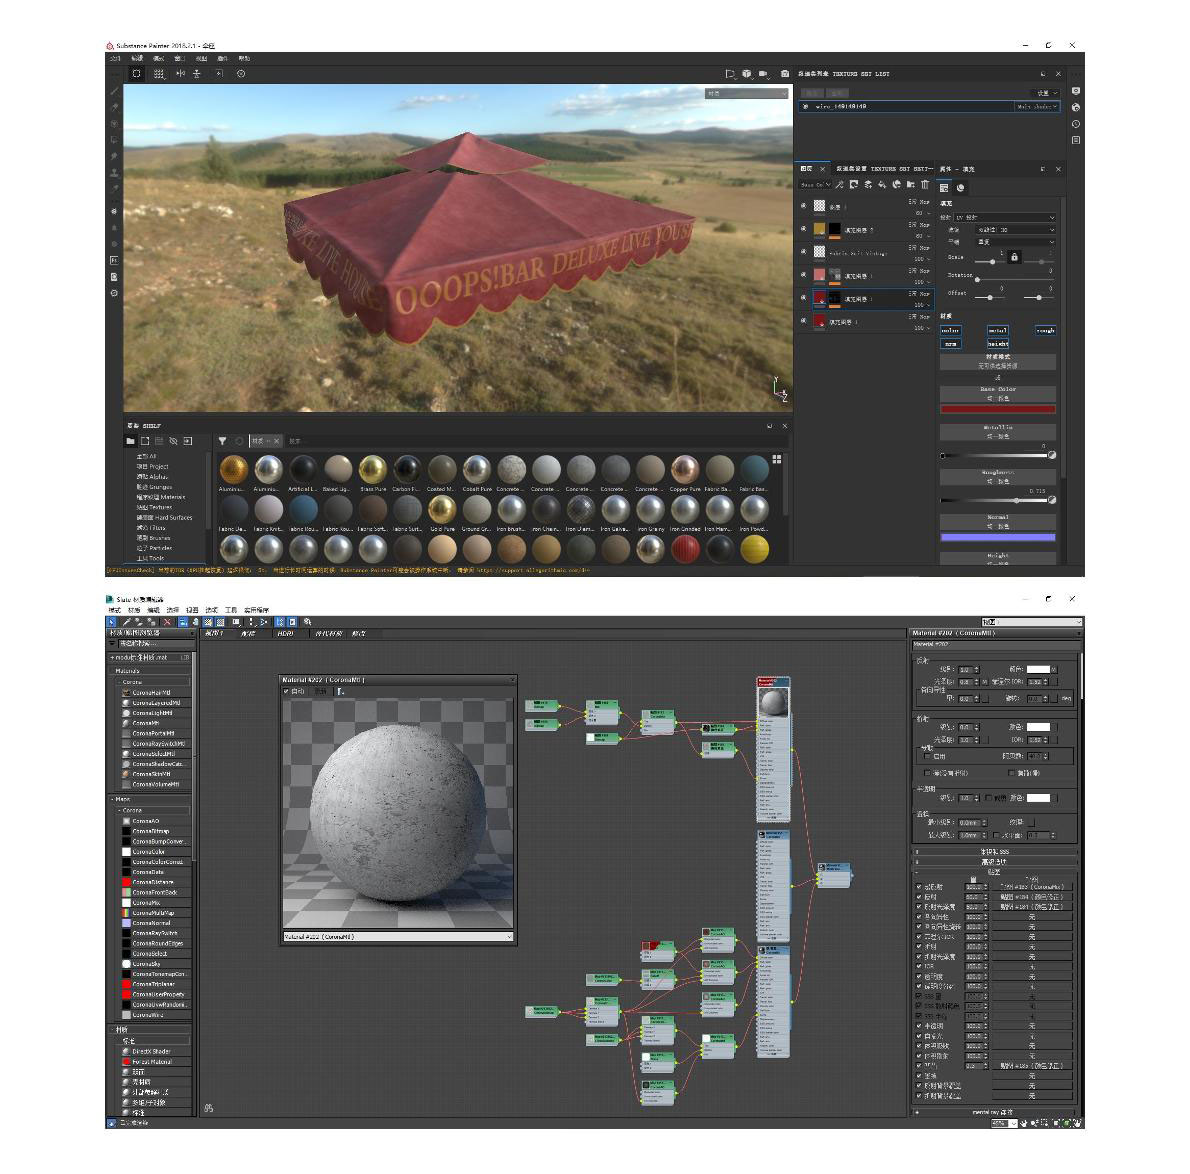The image size is (1190, 1174).
Task: Click the first map slot button in maps rollout
Action: (x=1031, y=886)
